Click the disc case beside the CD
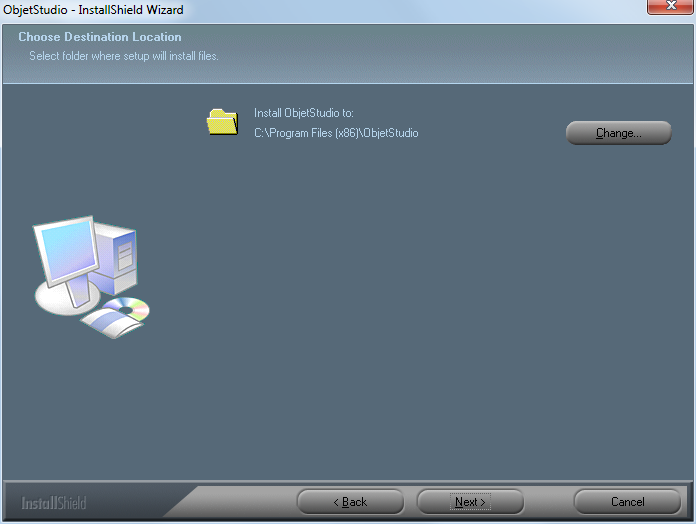Image resolution: width=696 pixels, height=524 pixels. tap(105, 323)
